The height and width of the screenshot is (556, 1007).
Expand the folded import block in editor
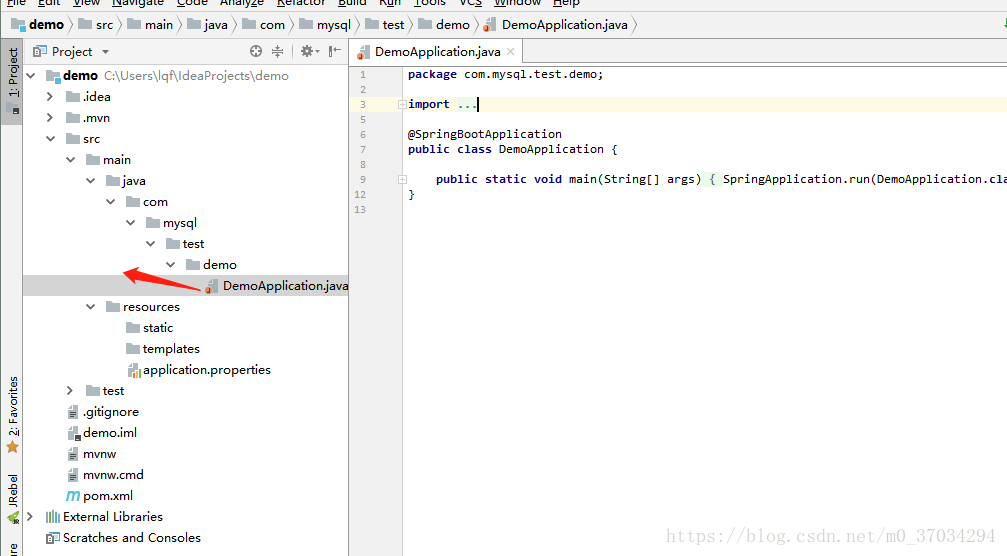click(x=401, y=104)
